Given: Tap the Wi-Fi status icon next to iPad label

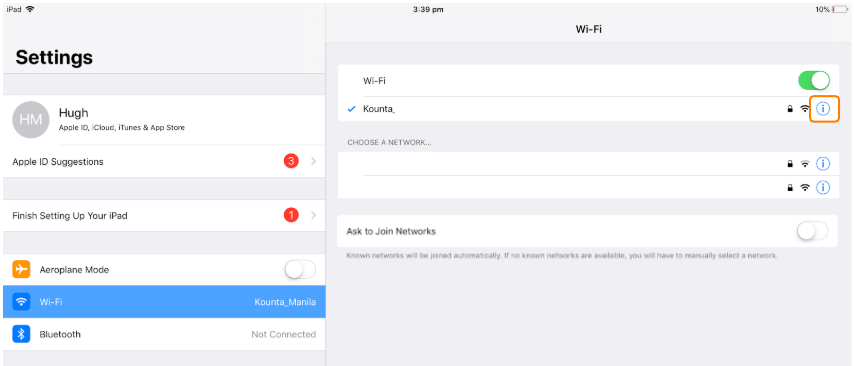Looking at the screenshot, I should 30,9.
